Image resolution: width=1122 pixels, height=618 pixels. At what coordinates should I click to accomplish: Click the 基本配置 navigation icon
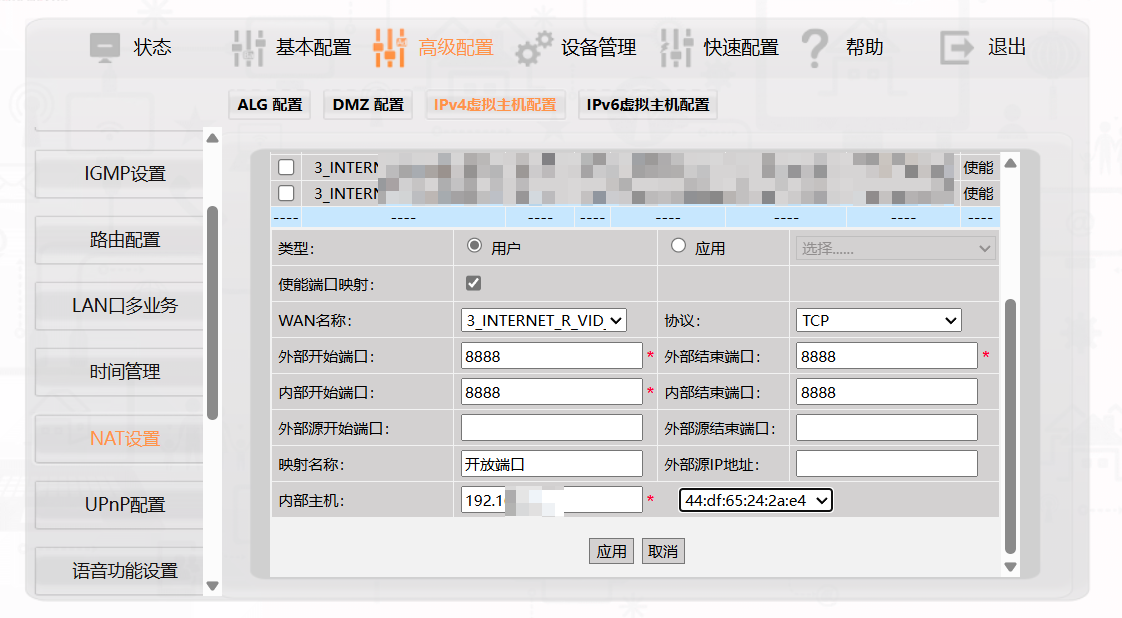[x=247, y=46]
